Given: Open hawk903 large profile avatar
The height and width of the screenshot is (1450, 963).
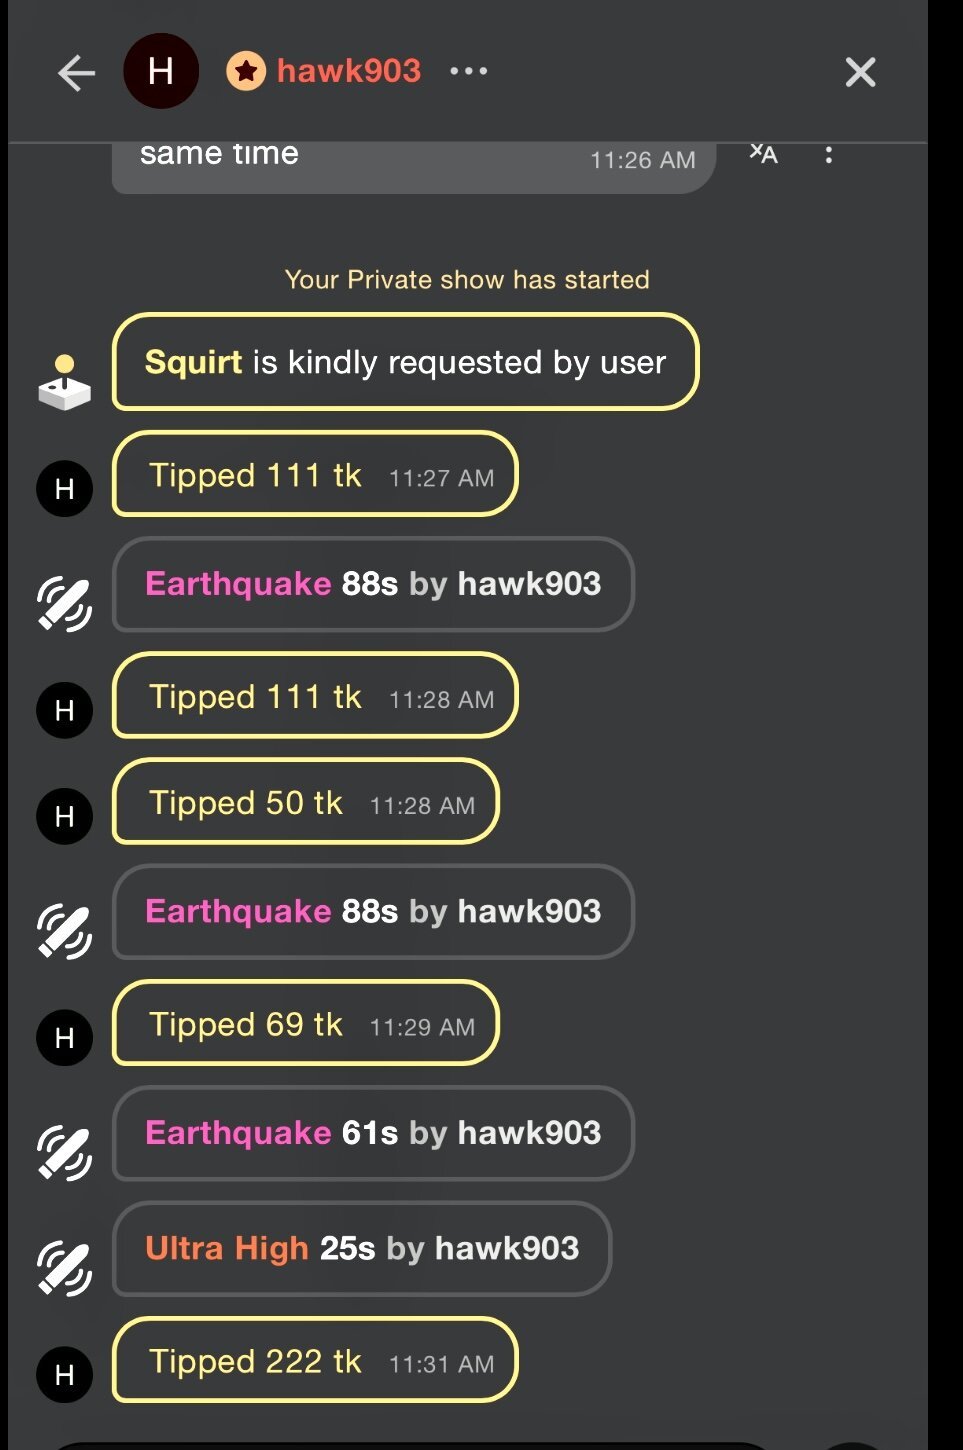Looking at the screenshot, I should pyautogui.click(x=161, y=72).
